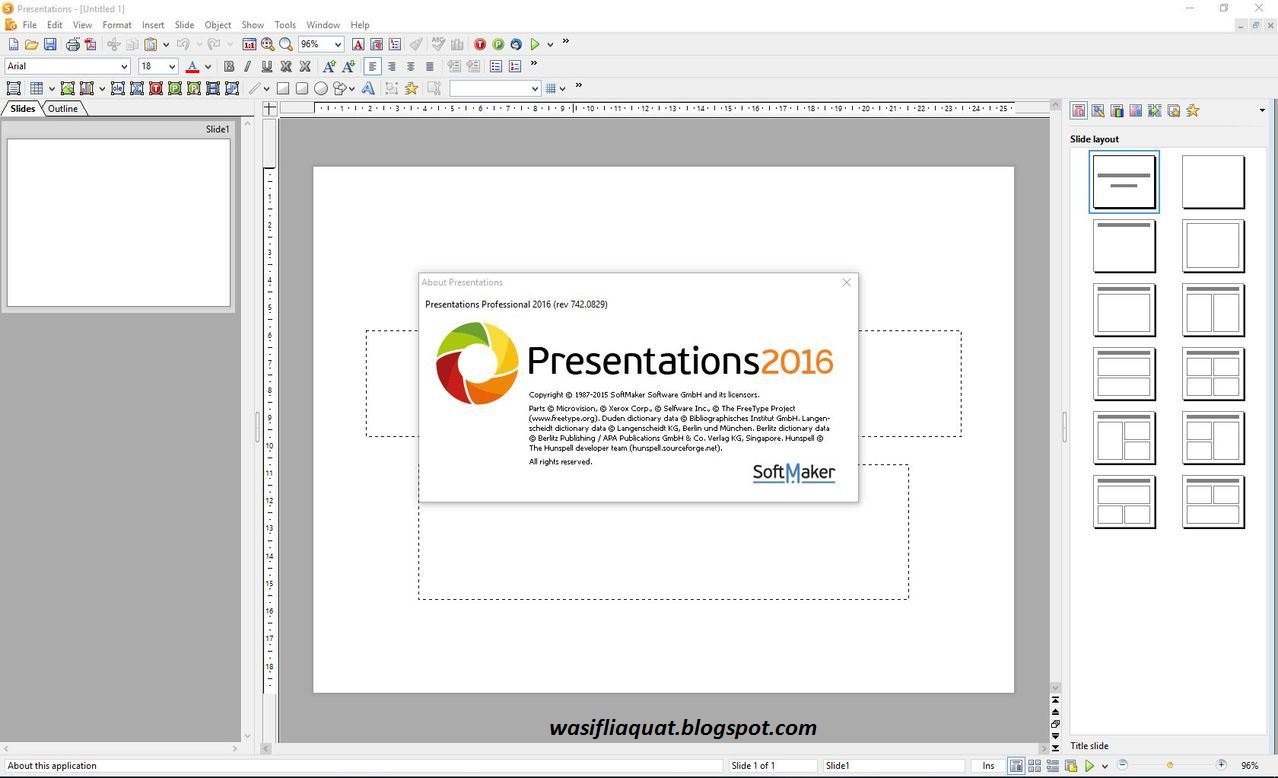The width and height of the screenshot is (1278, 778).
Task: Expand the font color dropdown arrow
Action: pyautogui.click(x=207, y=67)
